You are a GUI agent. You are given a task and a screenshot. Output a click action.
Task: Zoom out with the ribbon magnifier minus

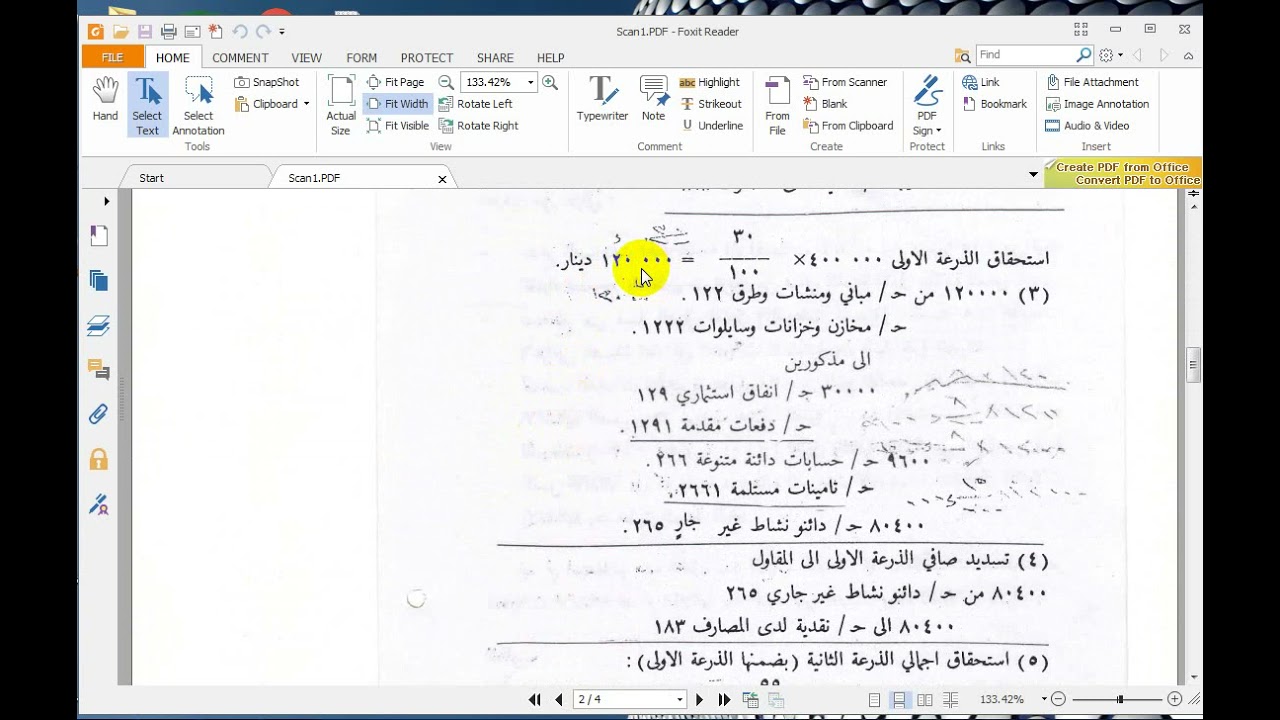tap(446, 82)
